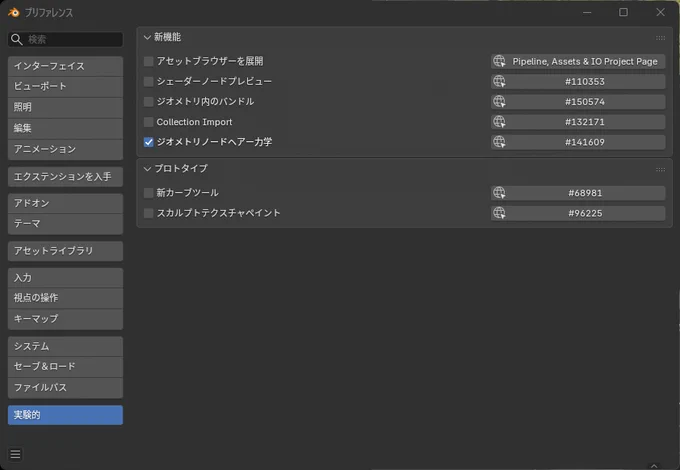The width and height of the screenshot is (680, 470).
Task: Open ファイルパス settings
Action: coord(65,388)
